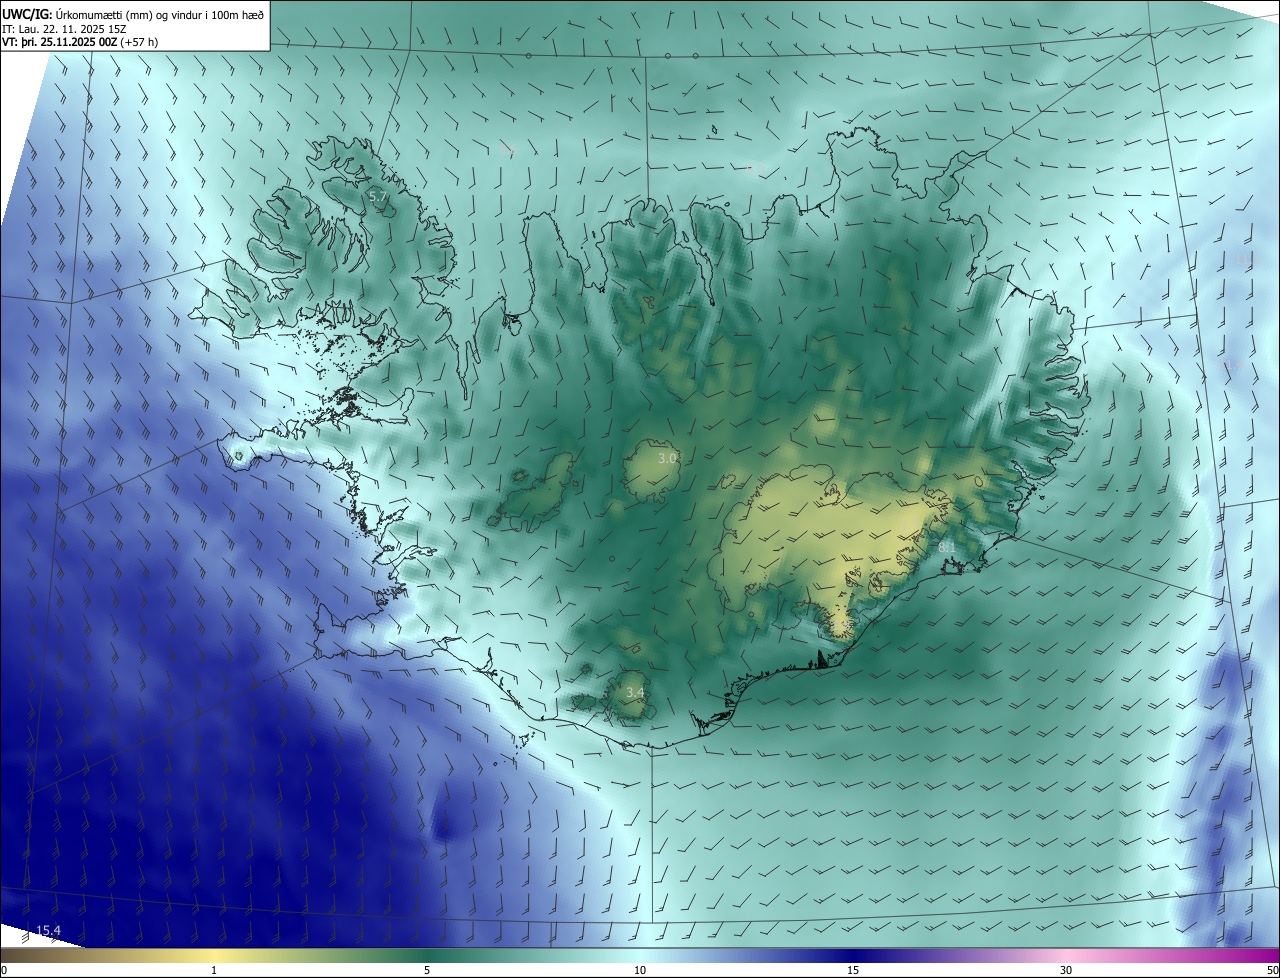The image size is (1280, 978).
Task: Click the color scale label '30'
Action: (1066, 970)
